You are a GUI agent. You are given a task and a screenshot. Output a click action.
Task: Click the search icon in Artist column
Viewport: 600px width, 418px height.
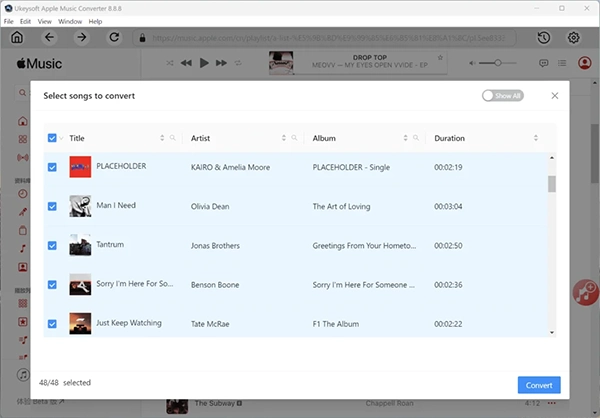294,138
